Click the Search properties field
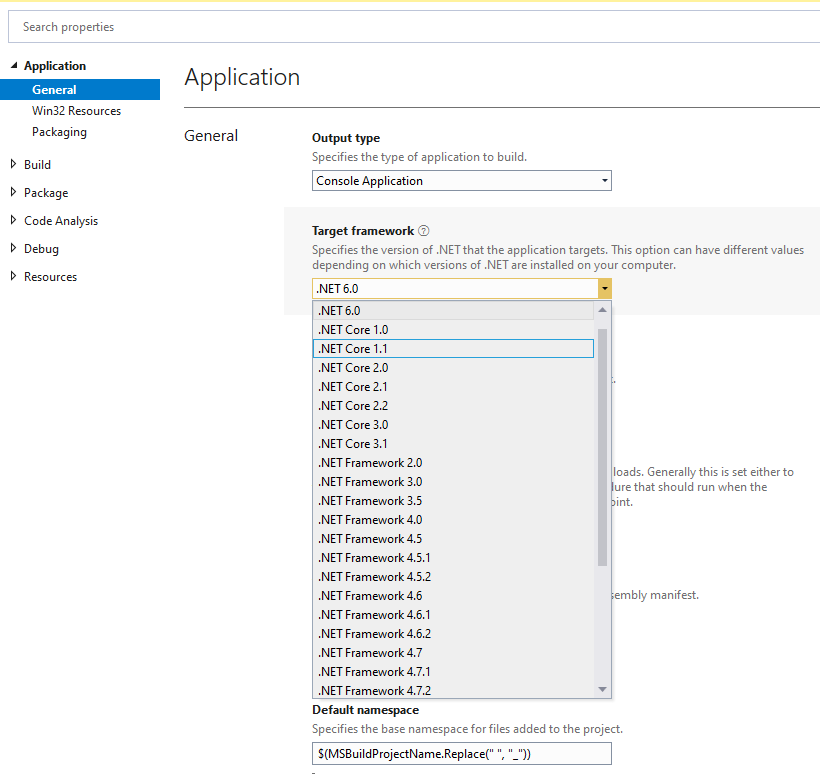Viewport: 820px width, 774px height. pos(414,27)
